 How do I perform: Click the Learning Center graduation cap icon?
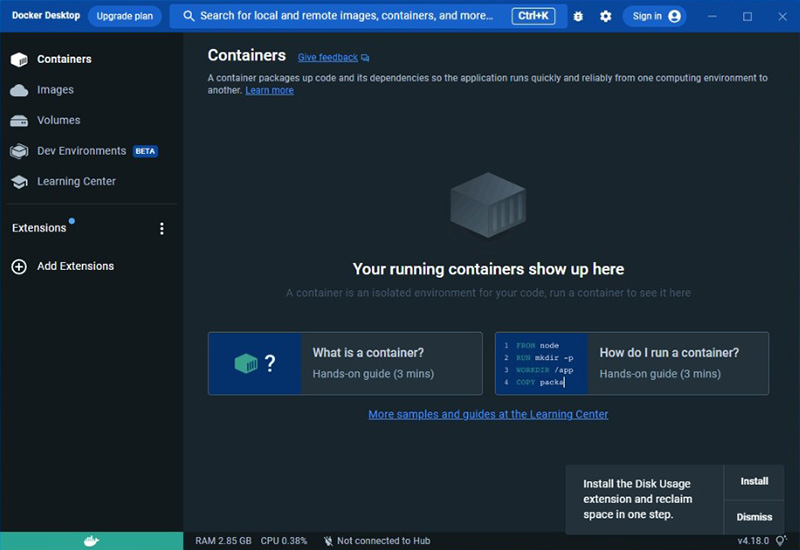(x=19, y=182)
